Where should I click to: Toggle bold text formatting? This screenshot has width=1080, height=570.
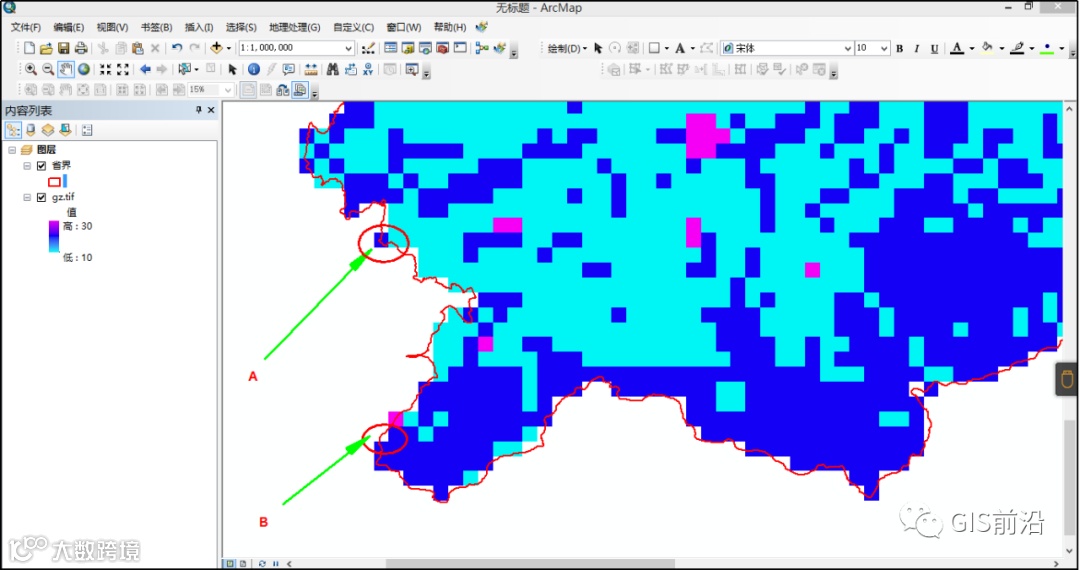900,48
